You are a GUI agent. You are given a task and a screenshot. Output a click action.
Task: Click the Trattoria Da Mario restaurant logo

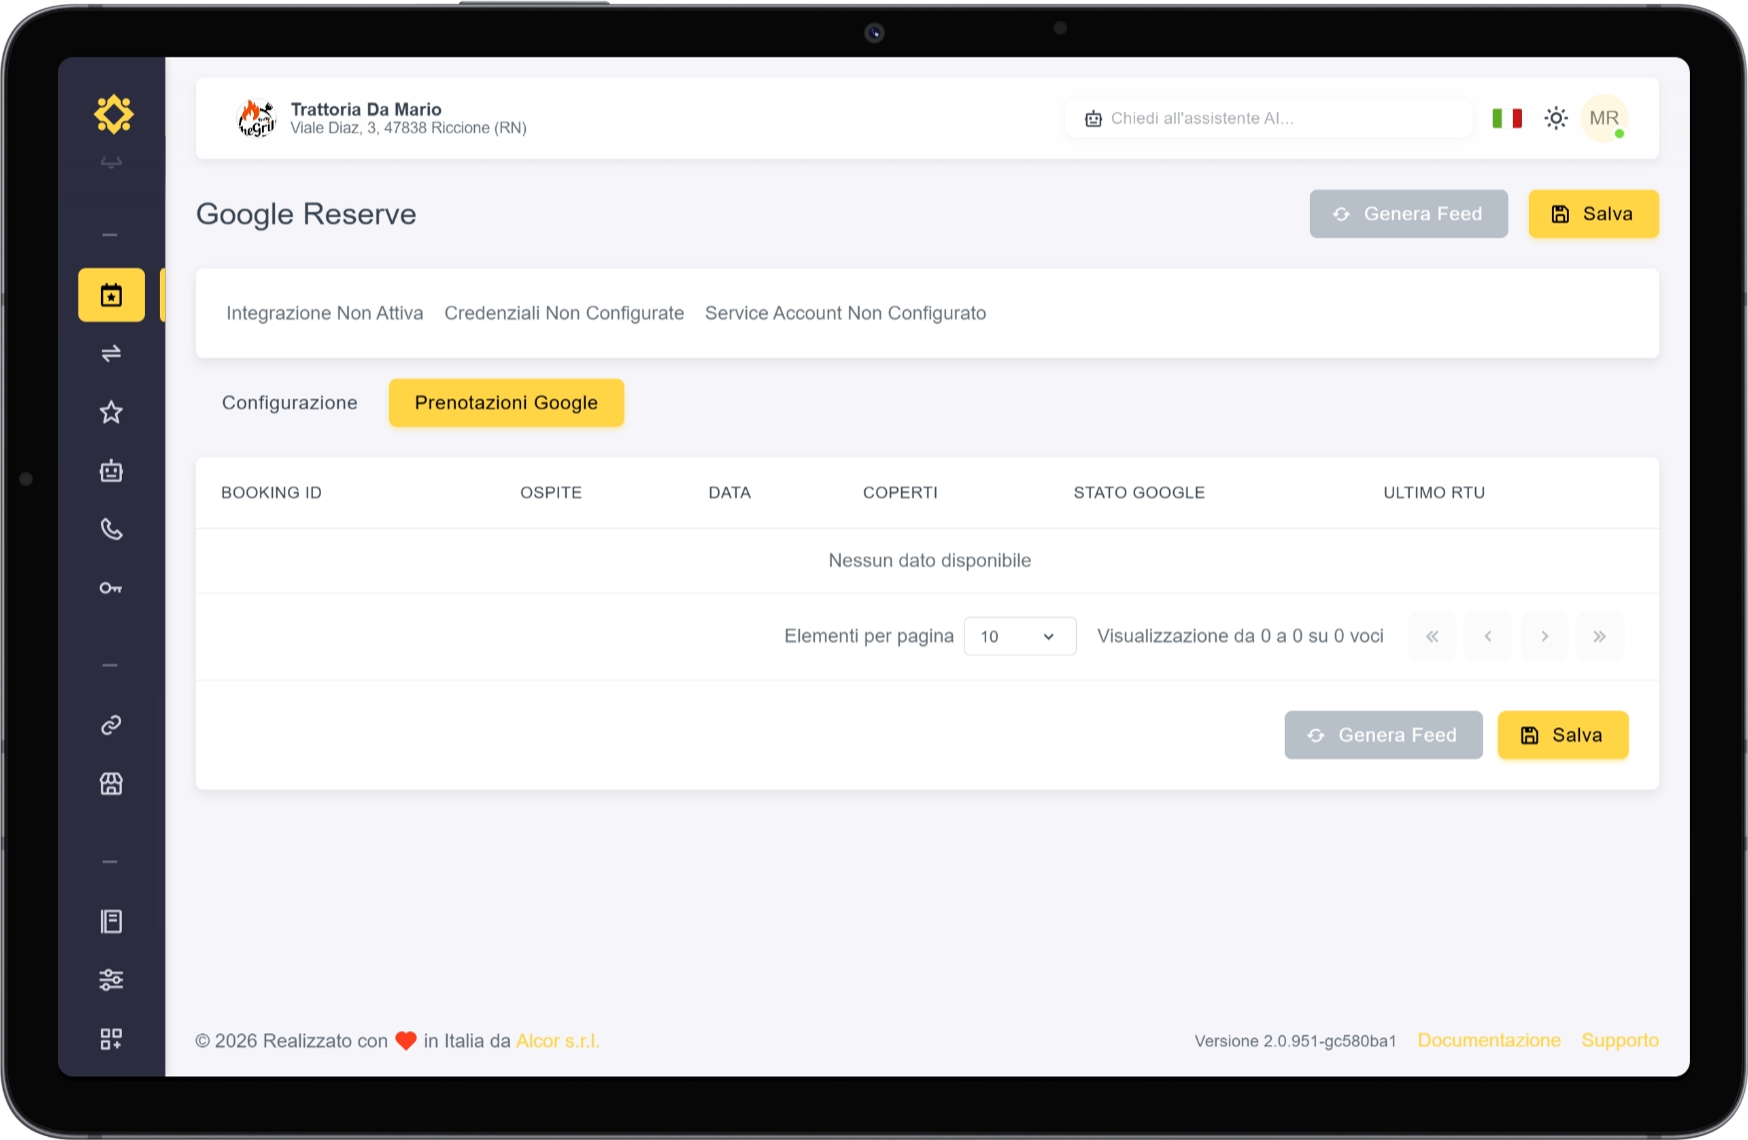click(x=257, y=118)
